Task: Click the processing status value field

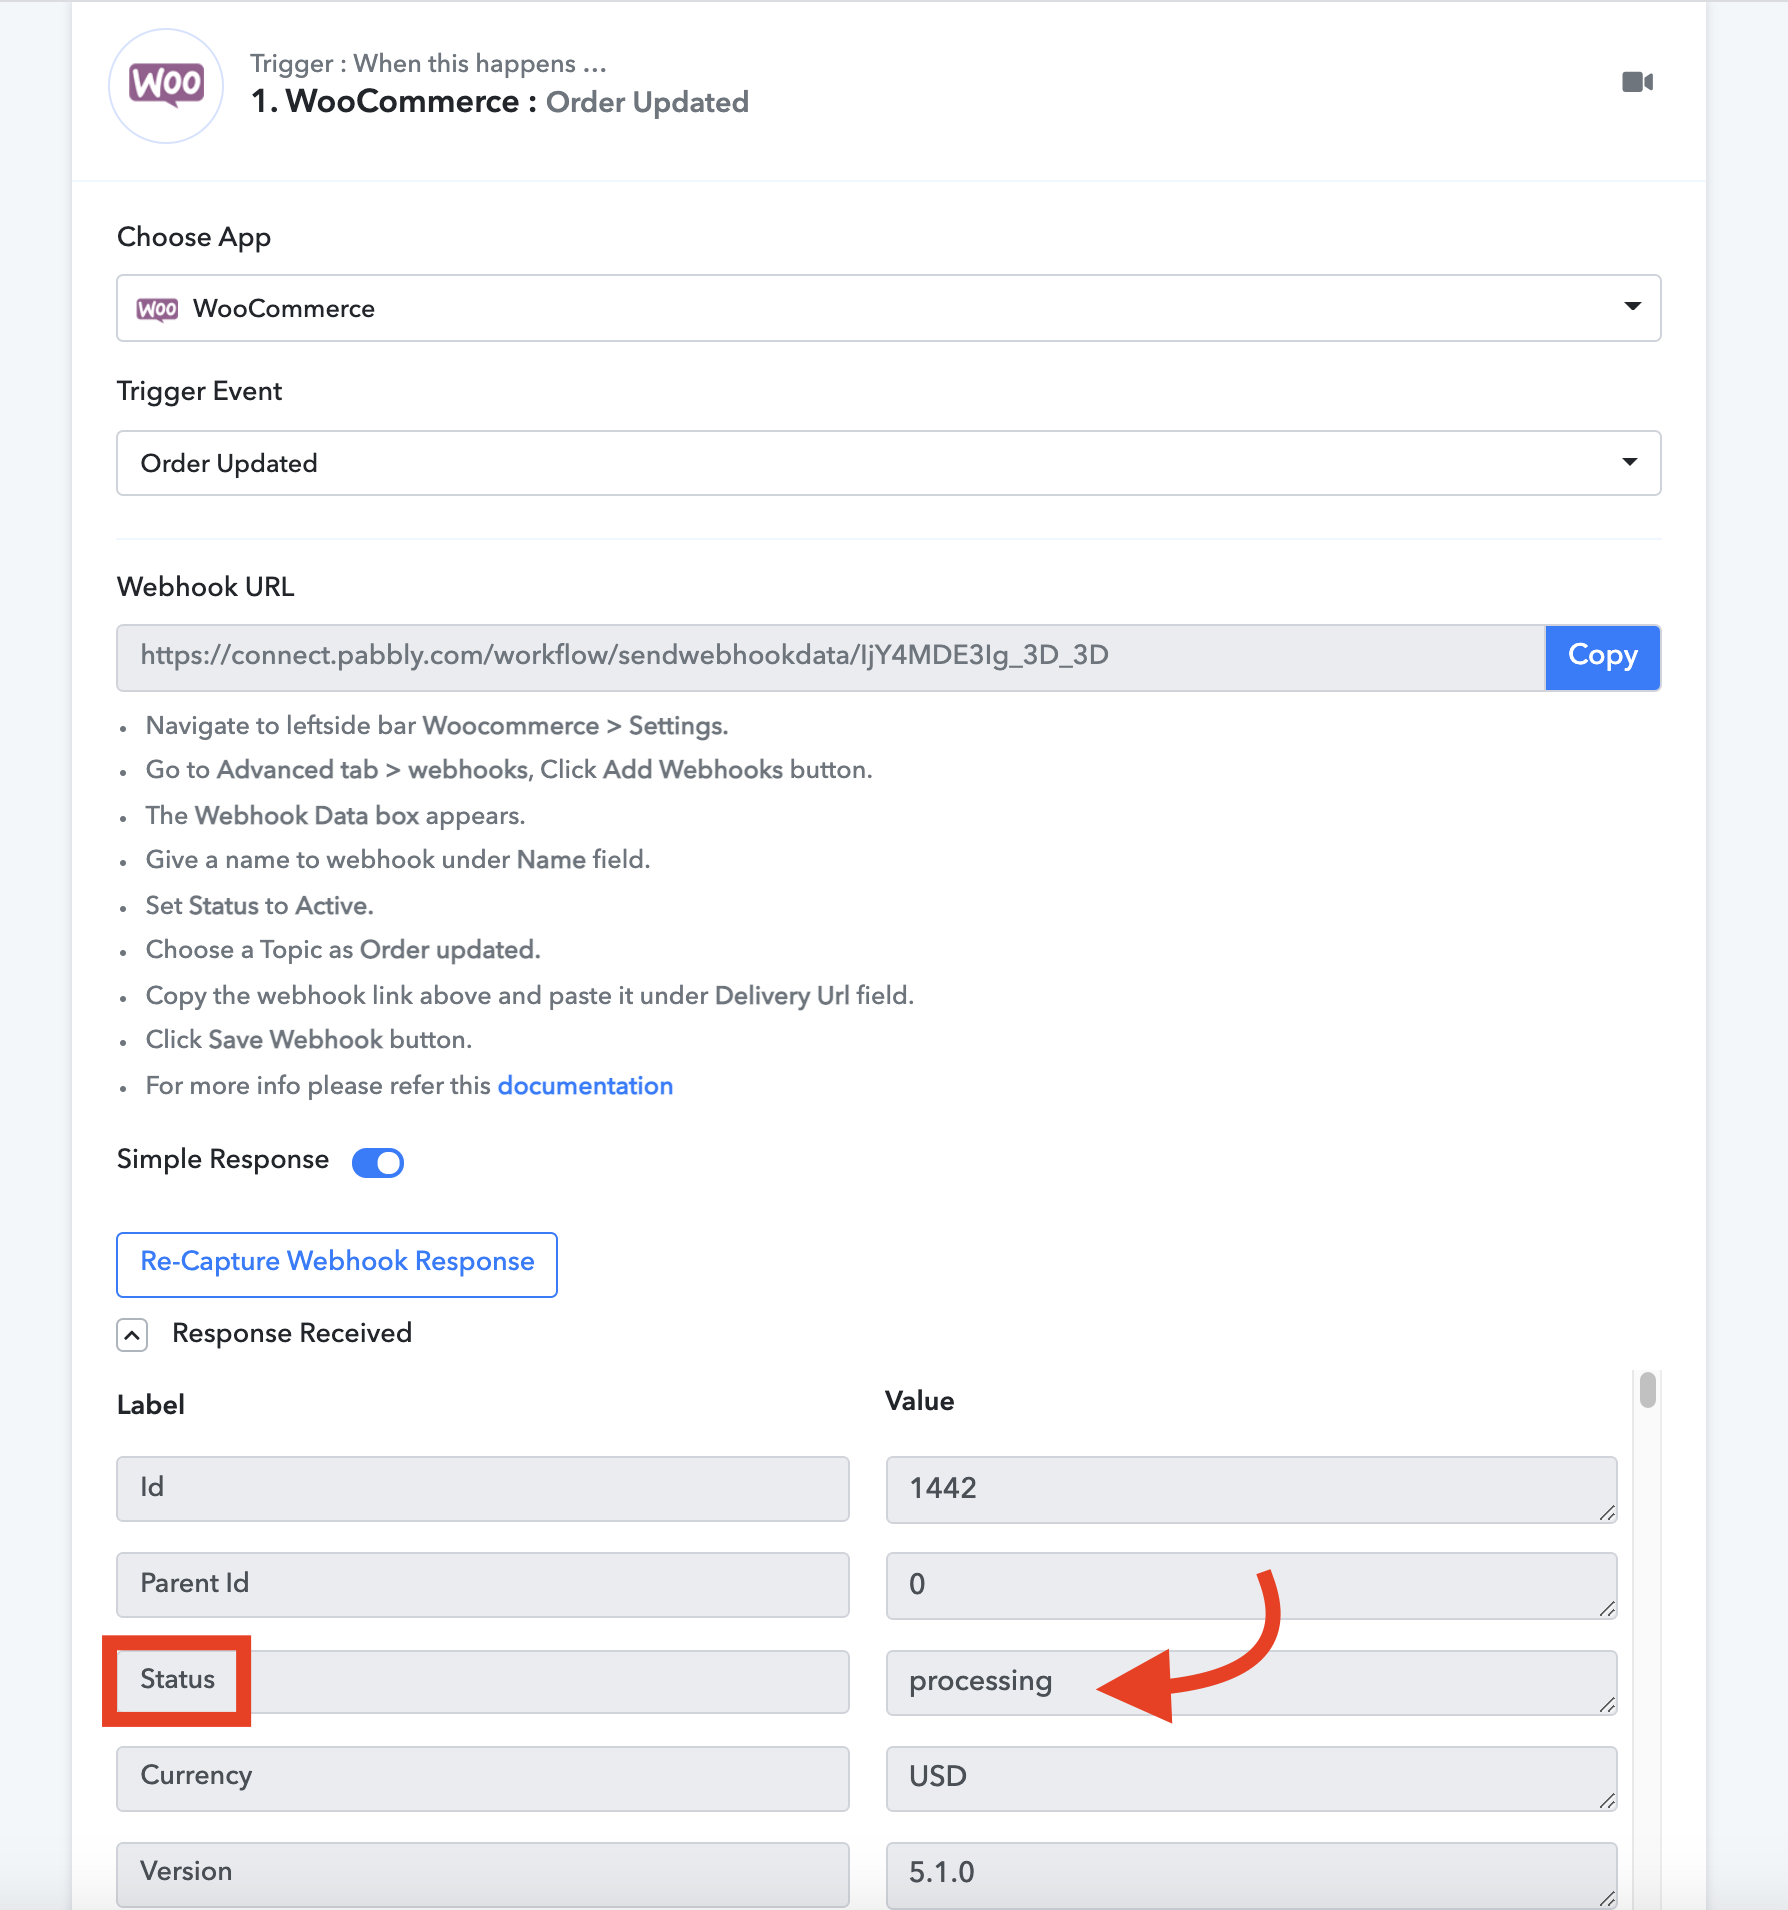Action: click(1251, 1682)
